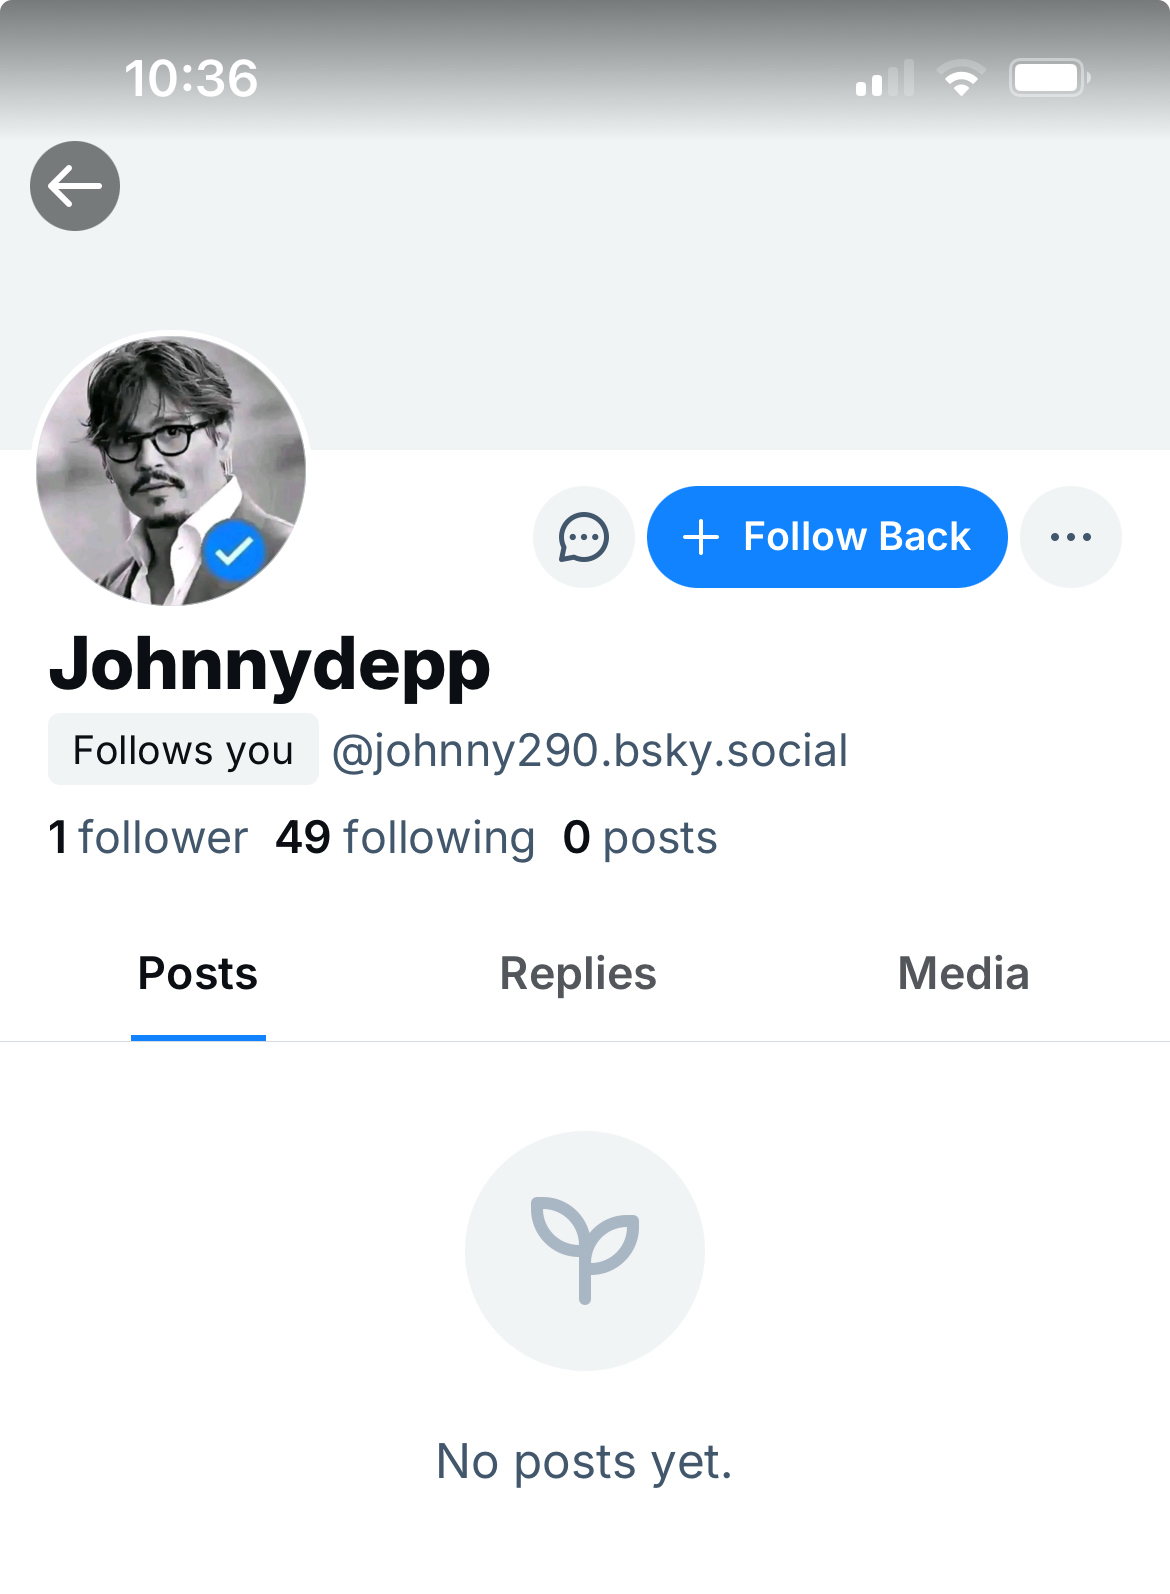Tap the blue verified checkmark badge
Image resolution: width=1170 pixels, height=1594 pixels.
point(234,550)
